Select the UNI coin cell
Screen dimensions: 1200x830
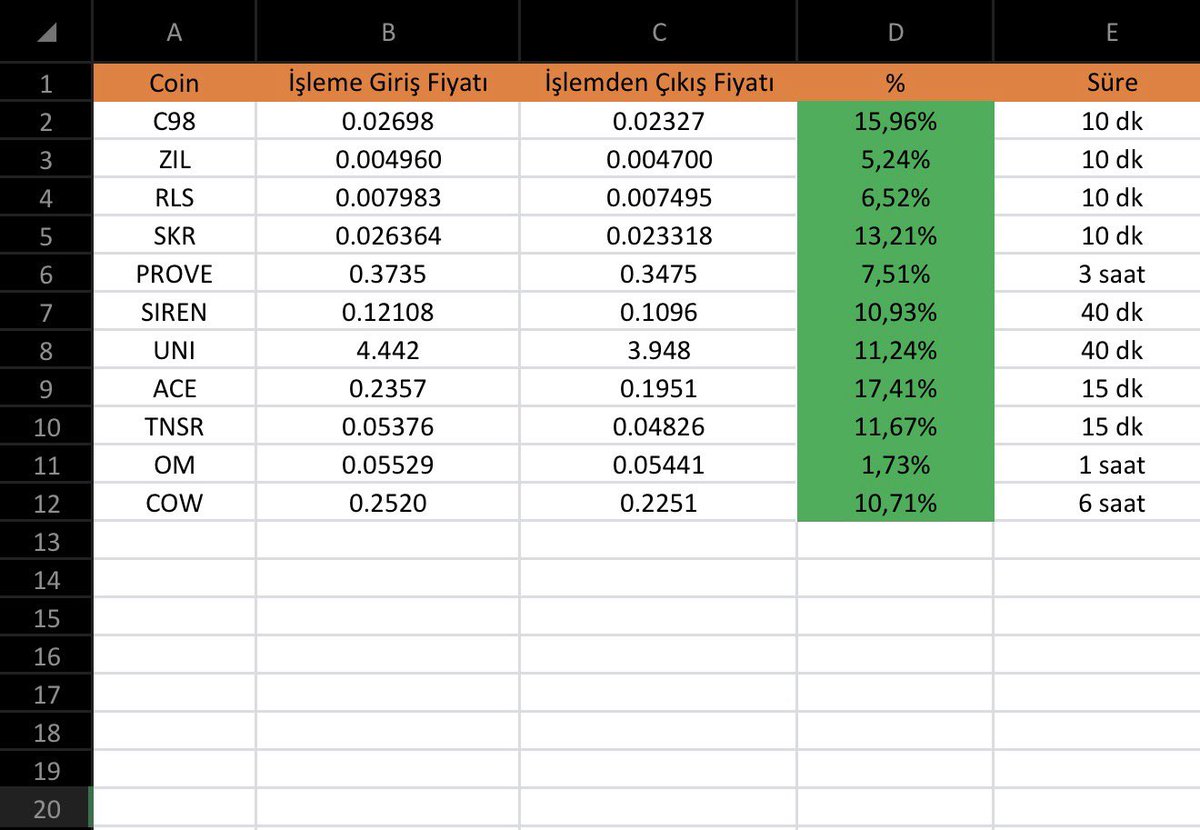point(174,350)
